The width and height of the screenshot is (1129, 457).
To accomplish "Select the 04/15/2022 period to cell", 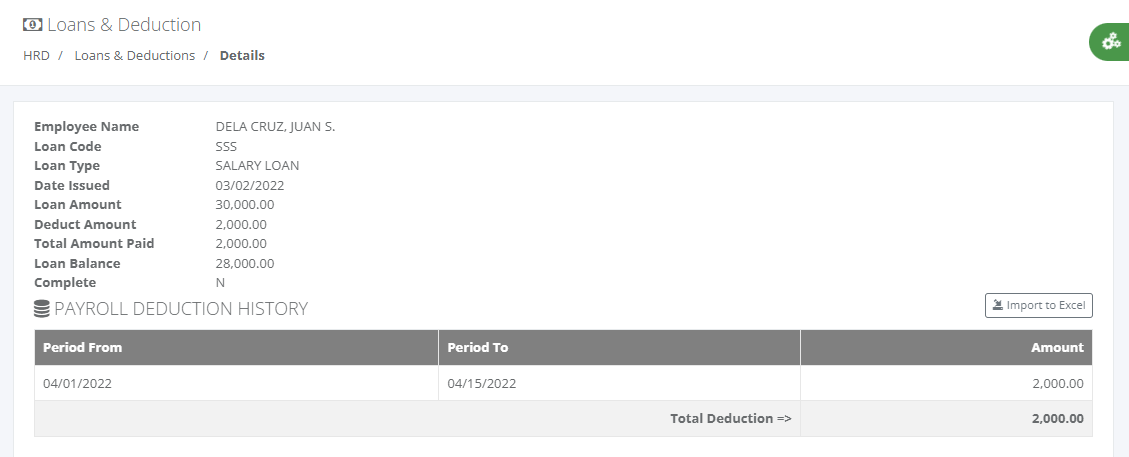I will click(619, 383).
